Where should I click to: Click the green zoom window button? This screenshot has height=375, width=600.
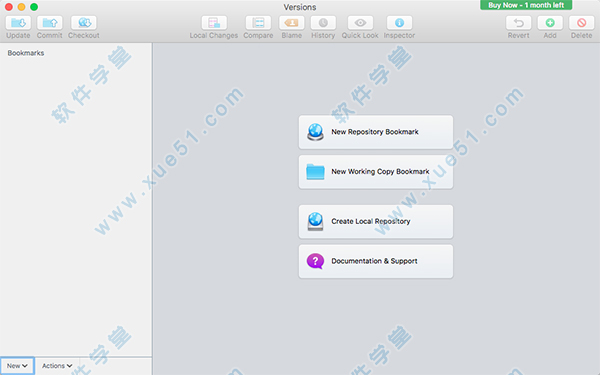[x=34, y=7]
